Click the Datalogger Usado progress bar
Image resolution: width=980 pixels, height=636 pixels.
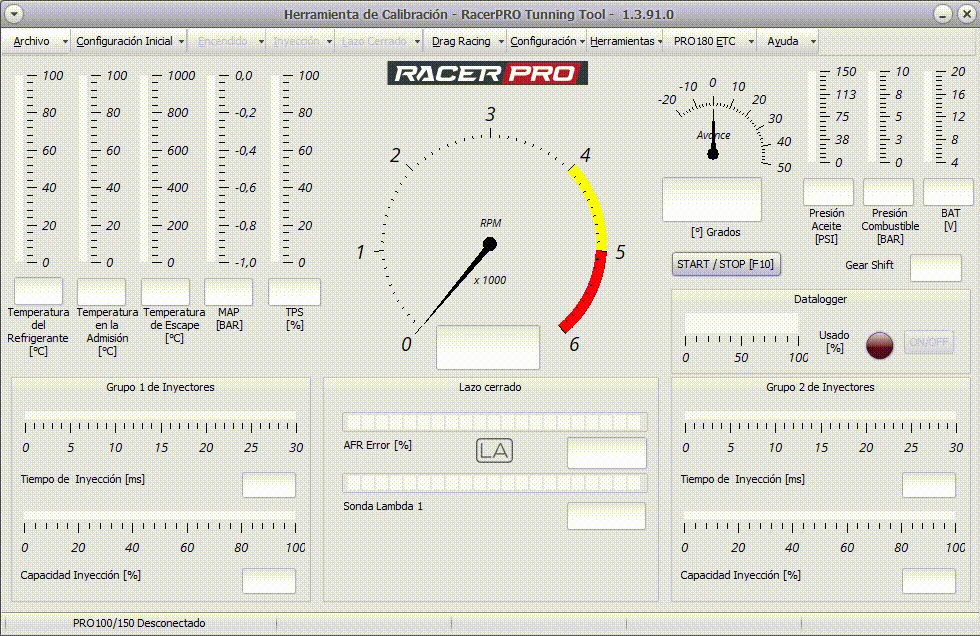[741, 324]
